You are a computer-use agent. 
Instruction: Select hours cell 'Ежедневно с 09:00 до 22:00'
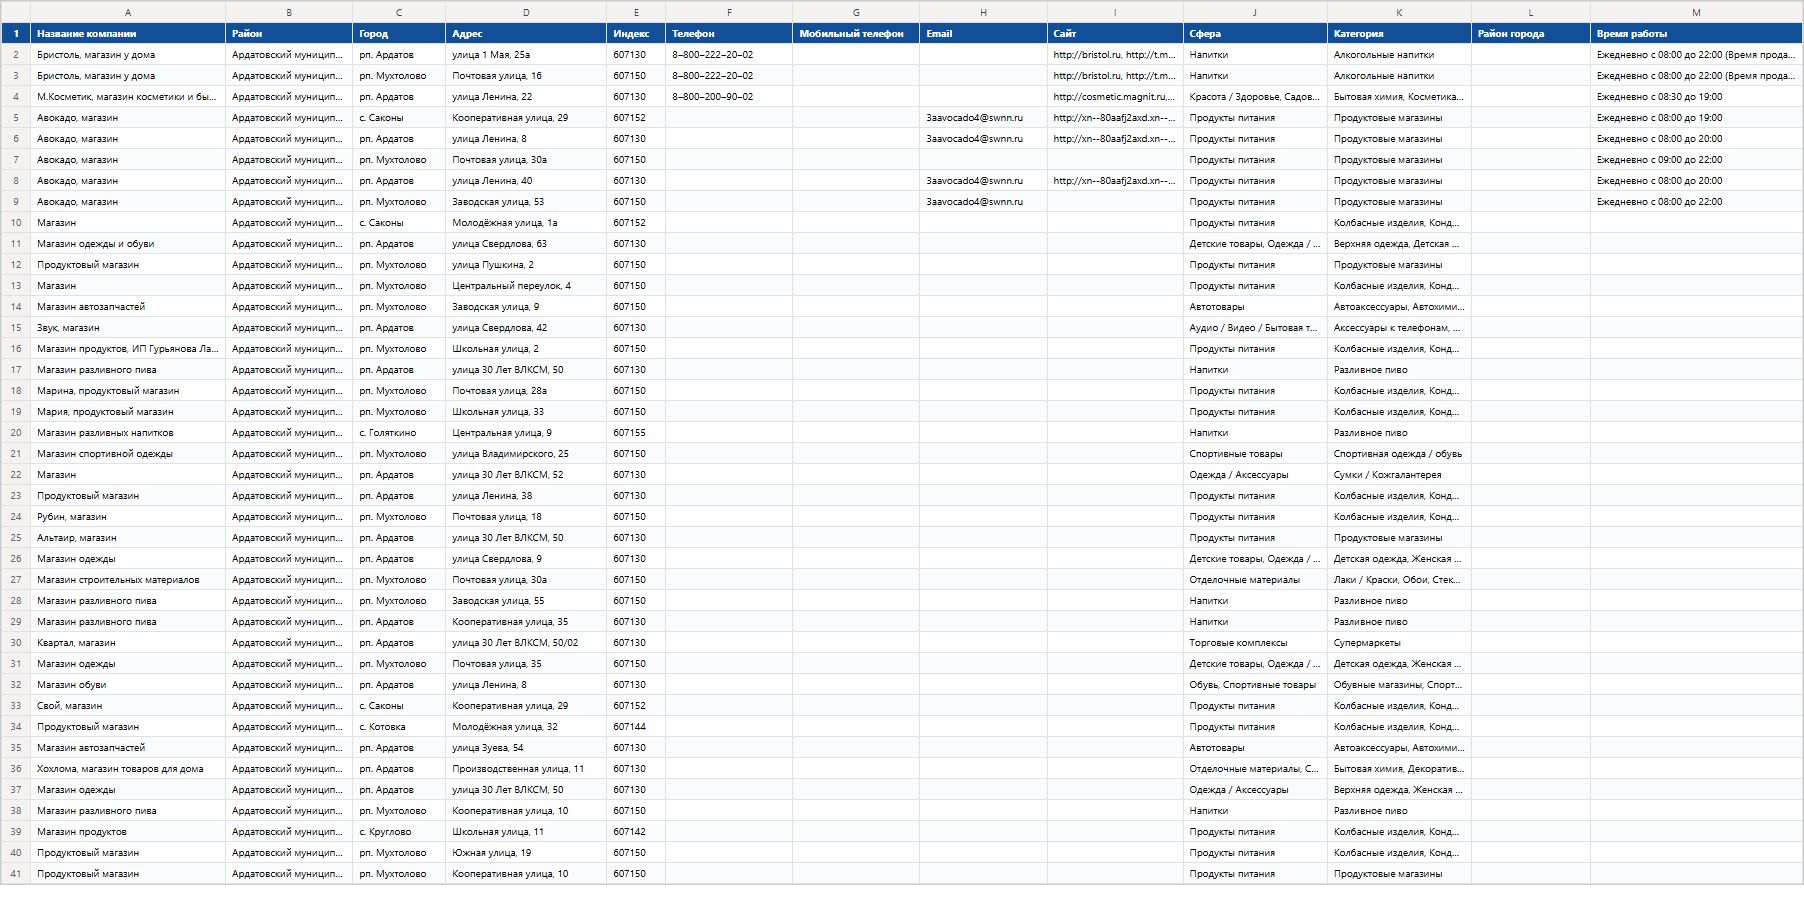pyautogui.click(x=1696, y=160)
